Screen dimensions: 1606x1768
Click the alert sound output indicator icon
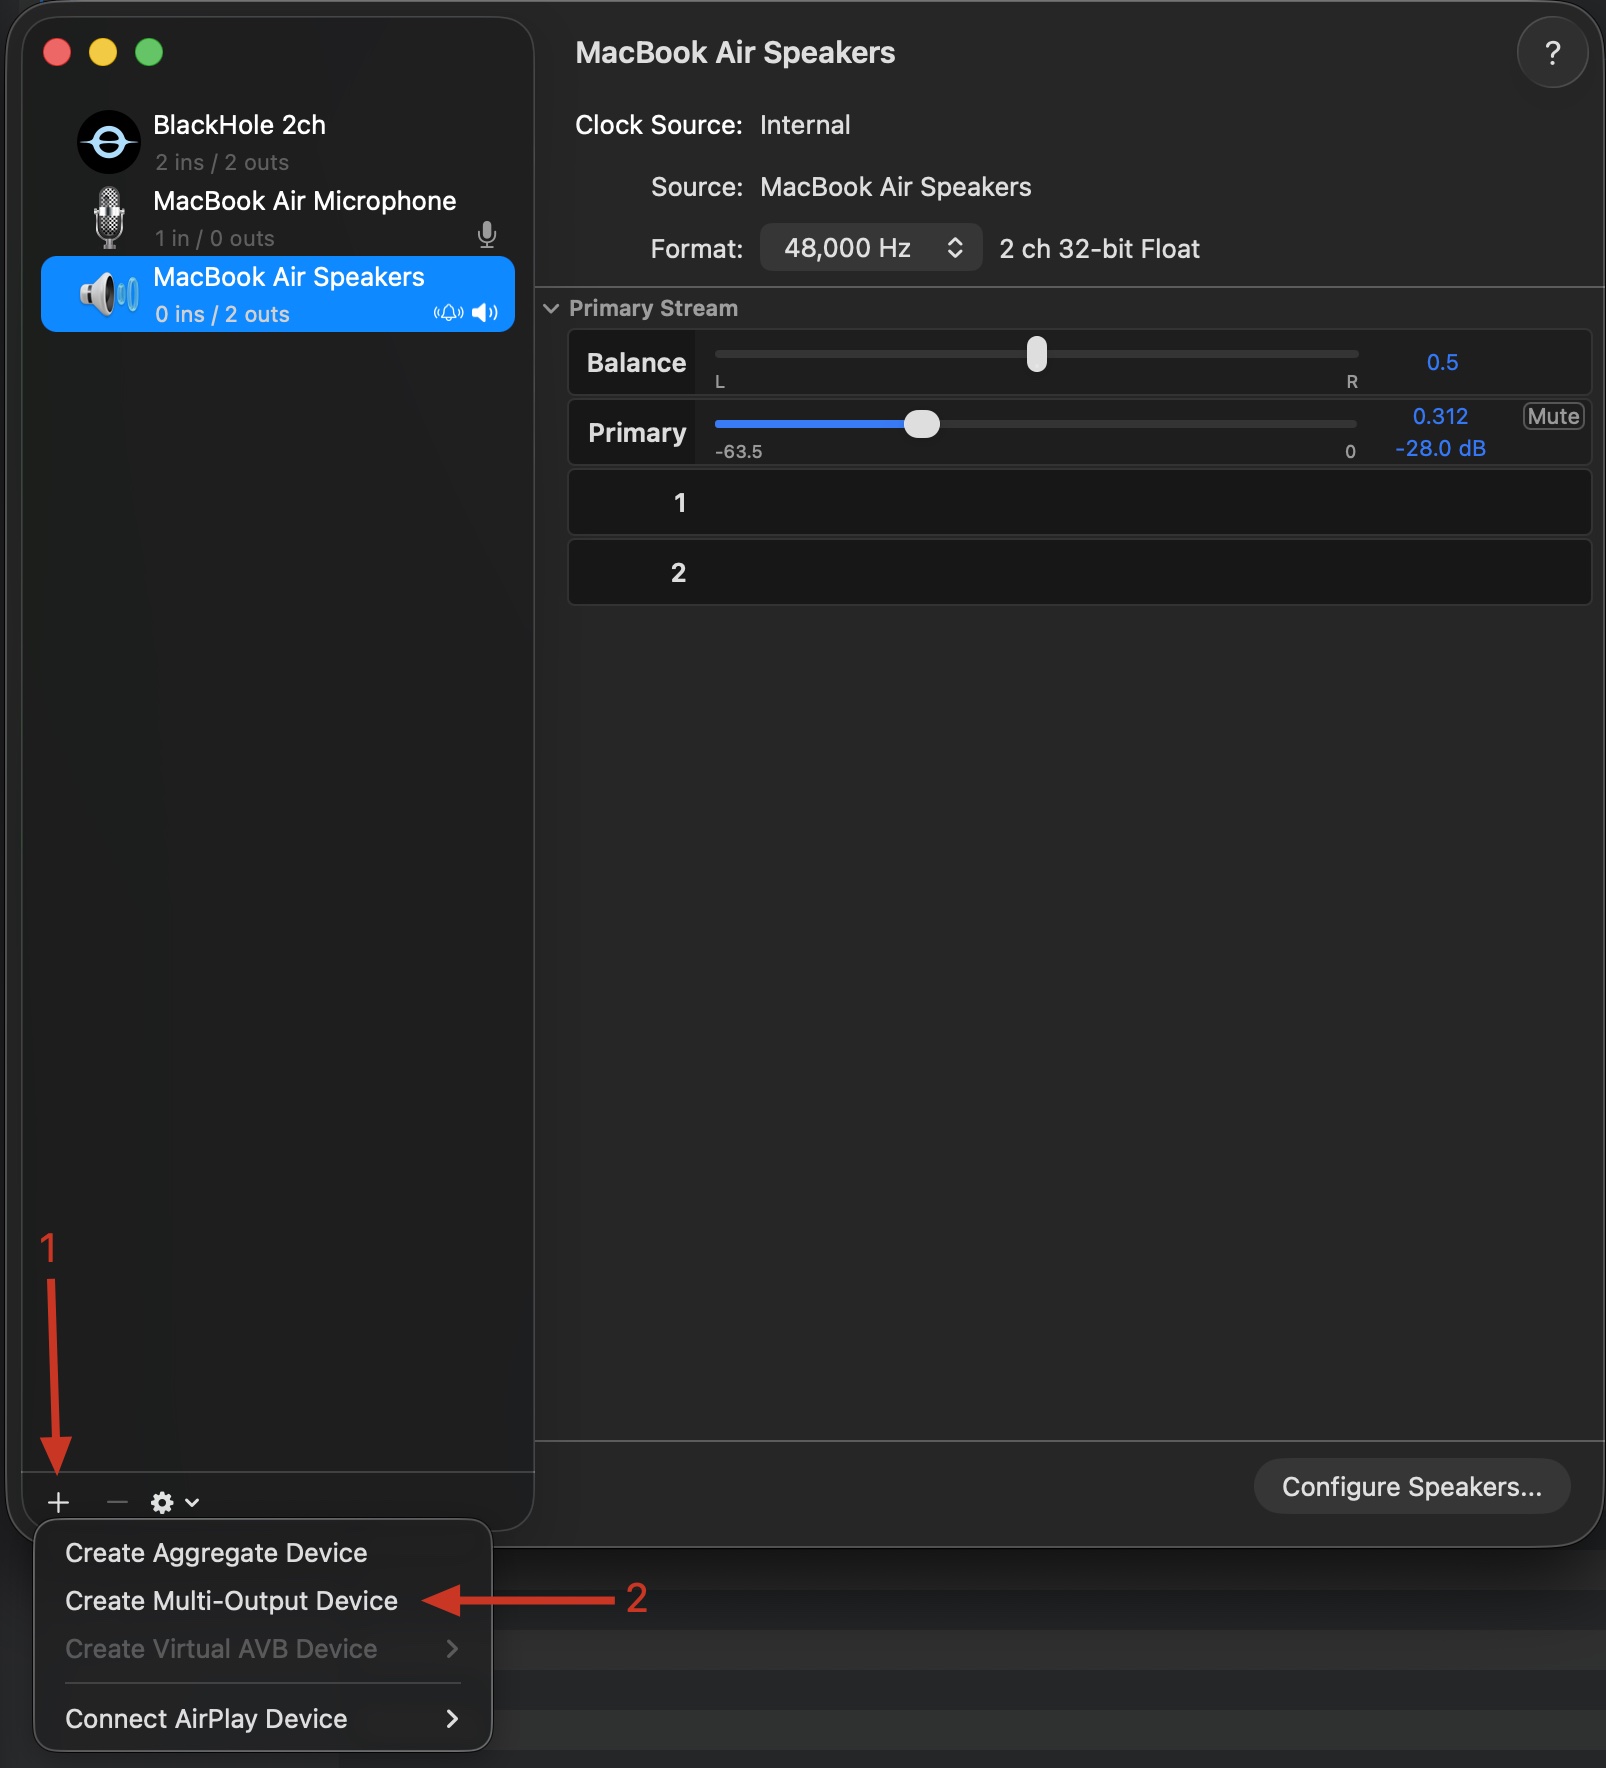tap(448, 313)
